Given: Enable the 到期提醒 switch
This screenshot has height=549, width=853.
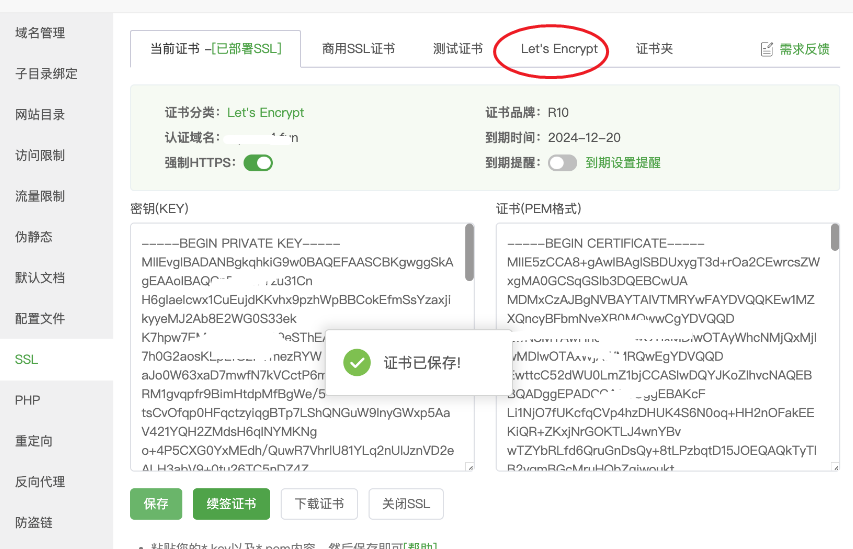Looking at the screenshot, I should coord(563,163).
